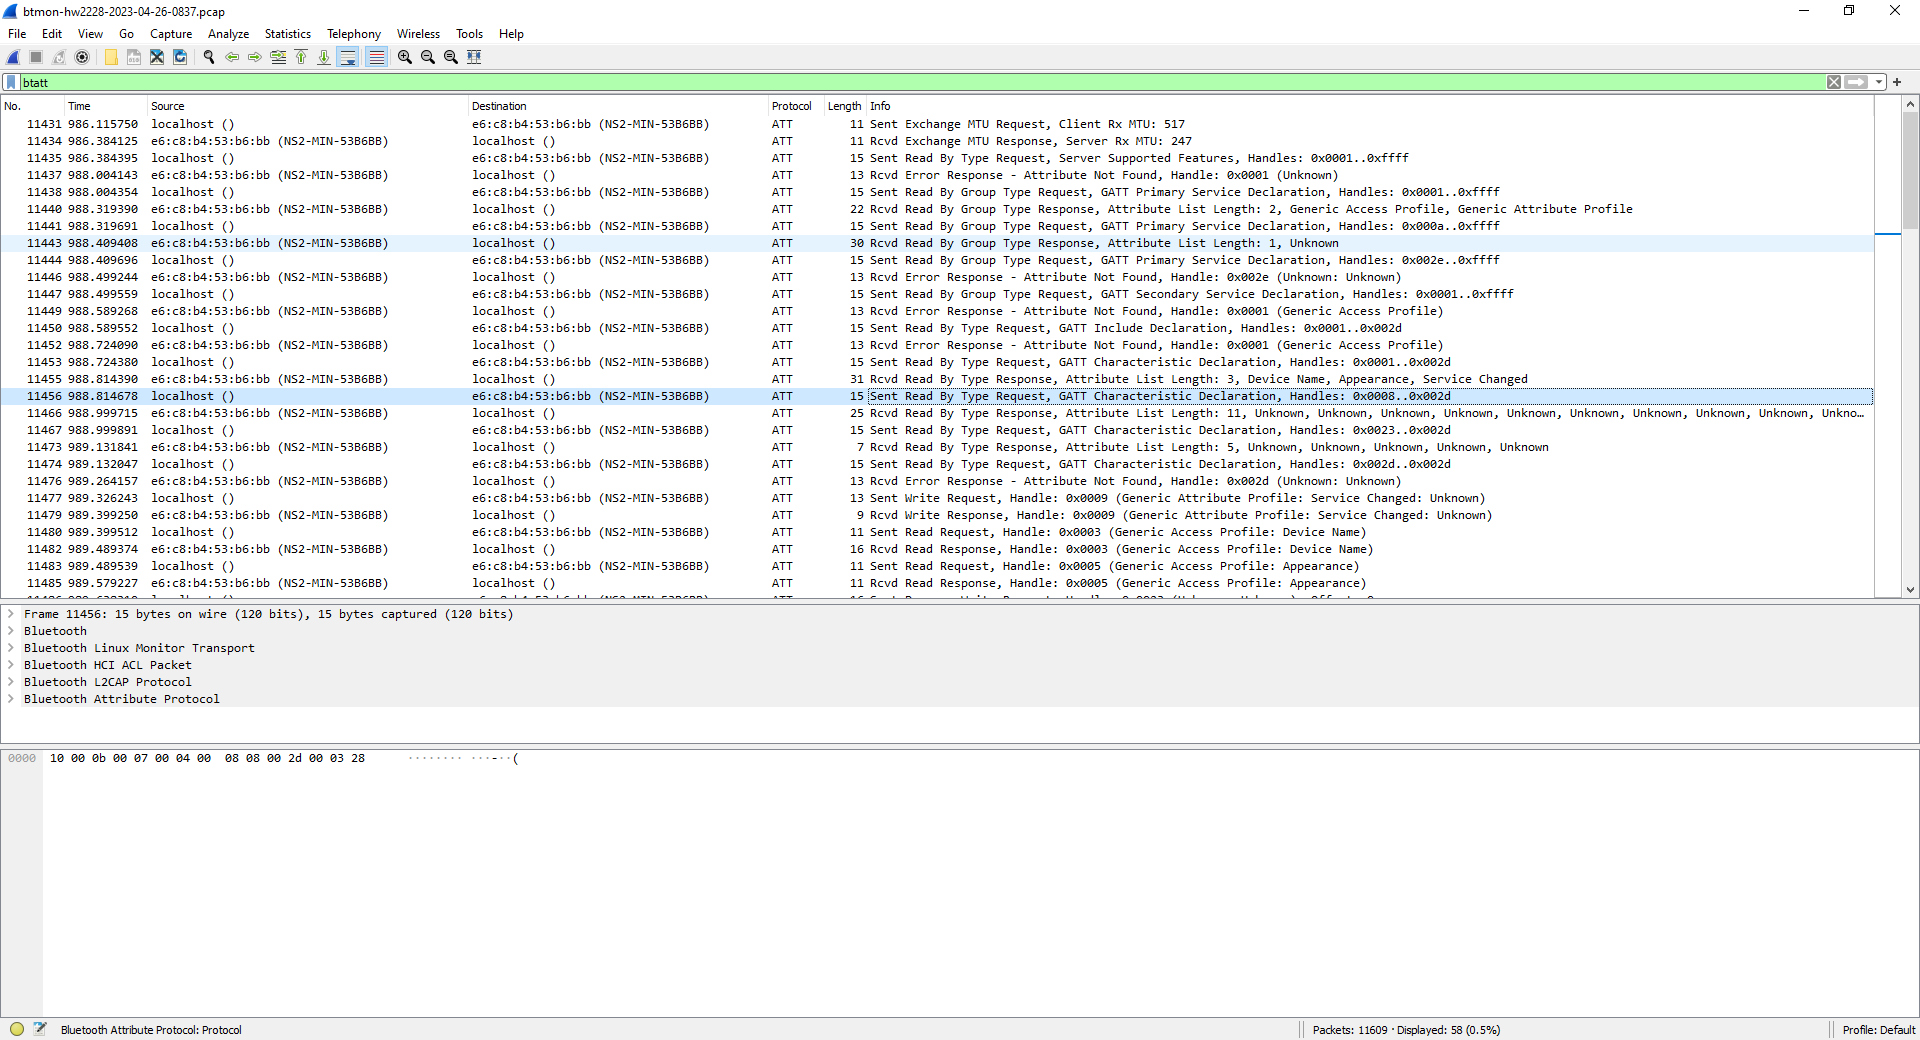Sort by the No. column header

coord(32,106)
